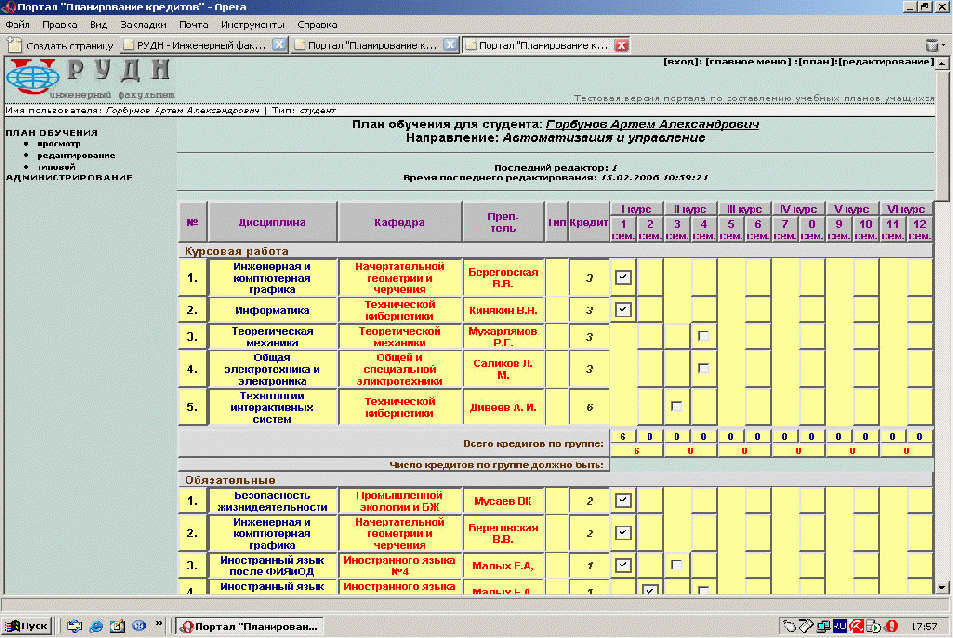Click the Кафедра column header
This screenshot has height=638, width=953.
click(x=399, y=222)
